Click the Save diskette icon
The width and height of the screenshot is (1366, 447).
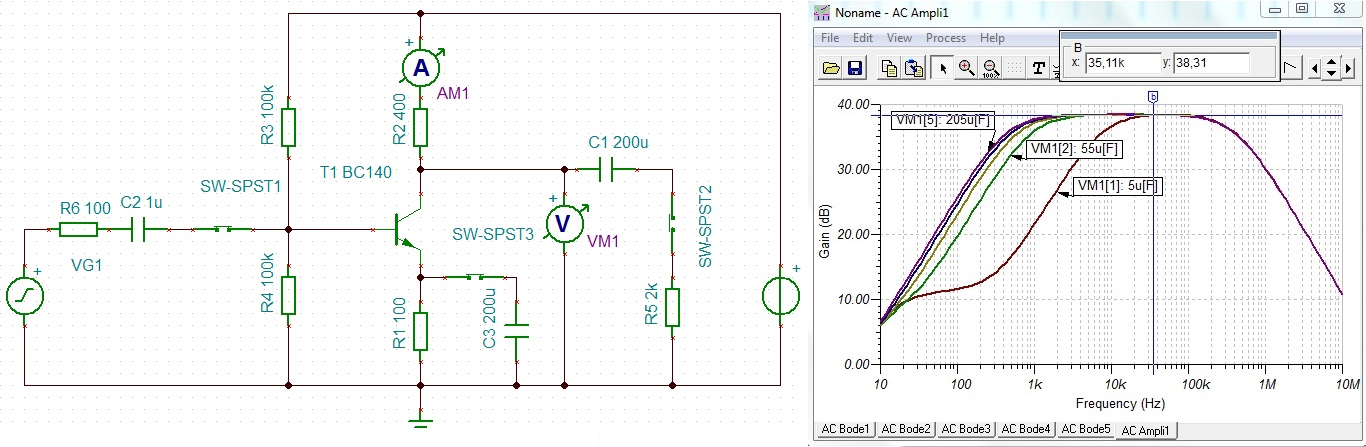855,68
